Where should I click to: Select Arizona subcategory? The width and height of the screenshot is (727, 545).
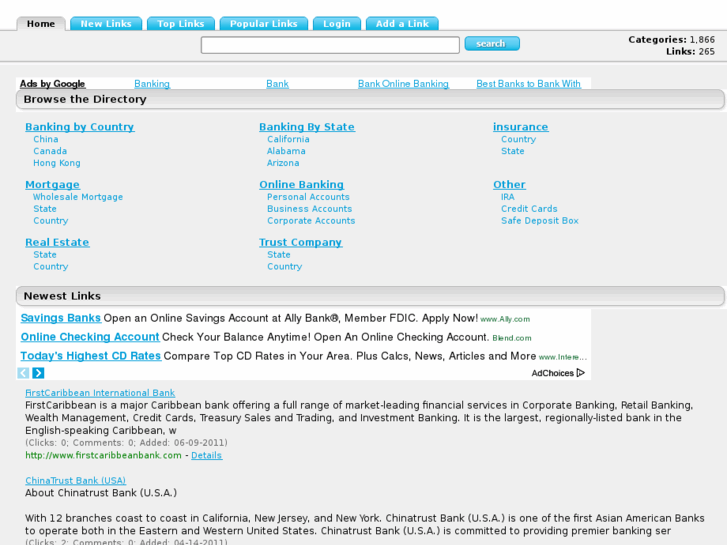[283, 163]
